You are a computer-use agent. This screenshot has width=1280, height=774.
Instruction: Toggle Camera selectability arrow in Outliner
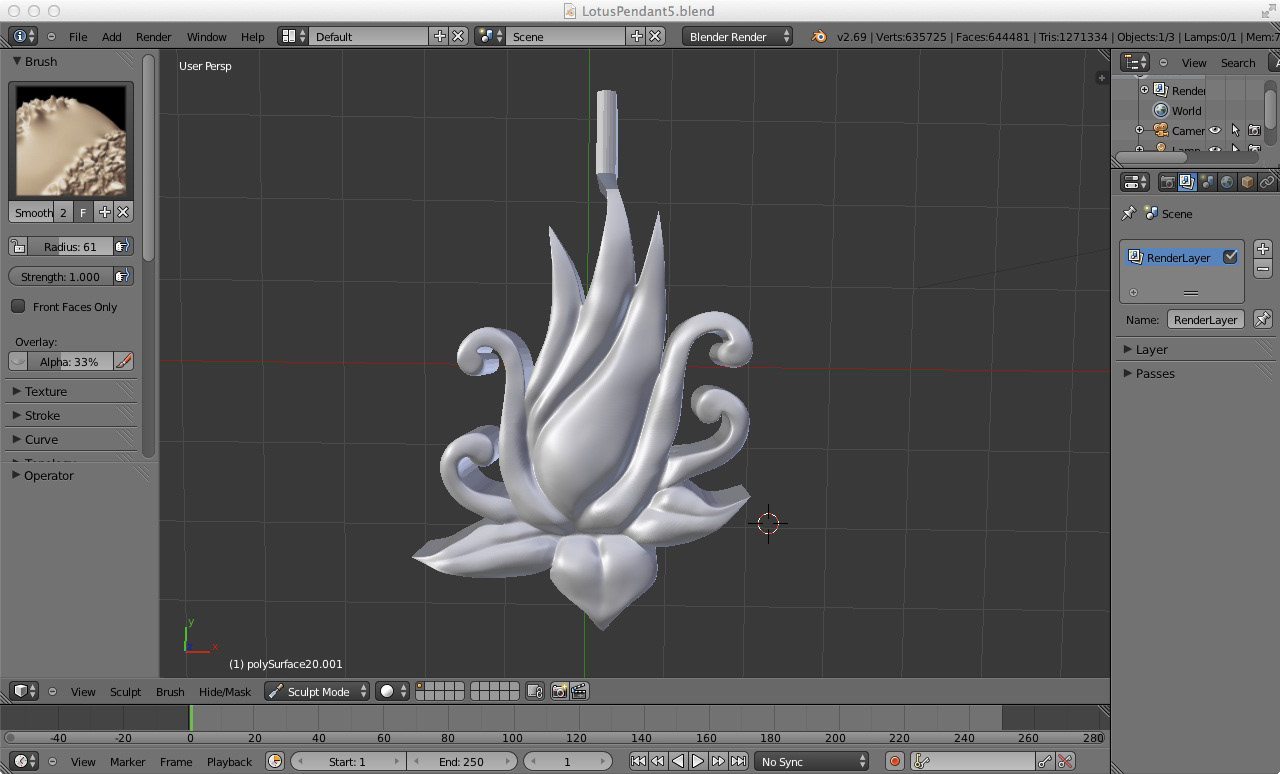1235,130
